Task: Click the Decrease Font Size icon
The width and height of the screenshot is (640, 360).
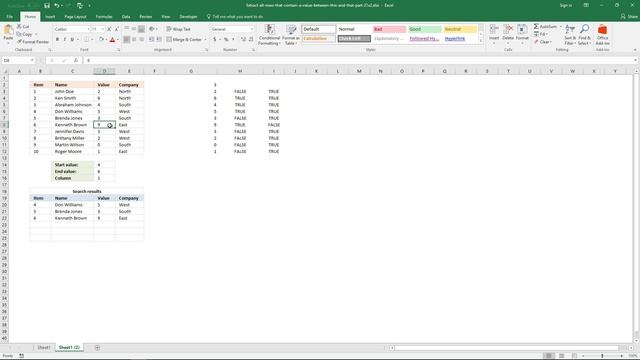Action: click(x=116, y=29)
